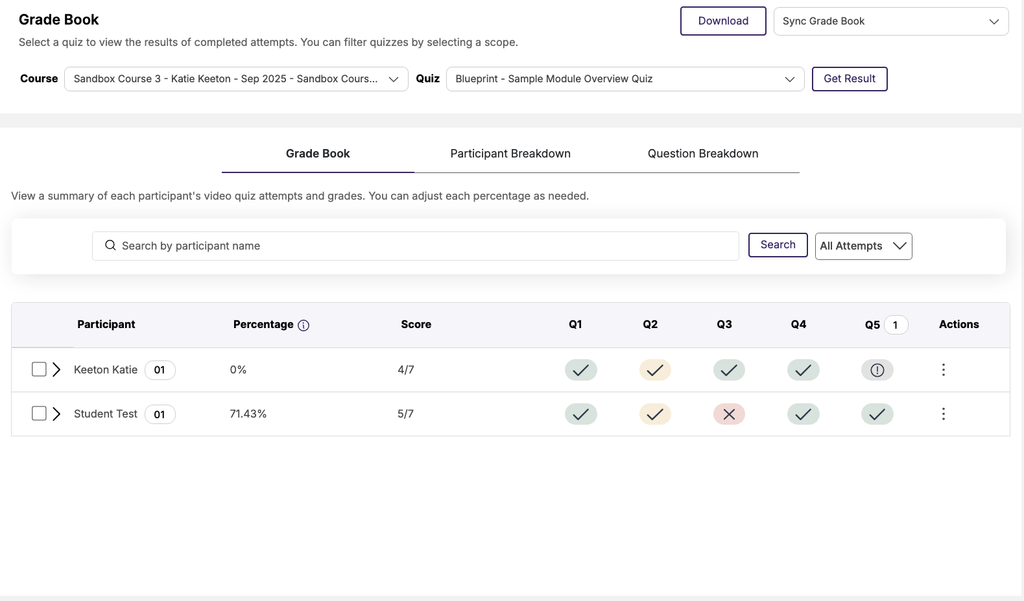Click the Actions column header
Screen dimensions: 1024x601
(959, 325)
